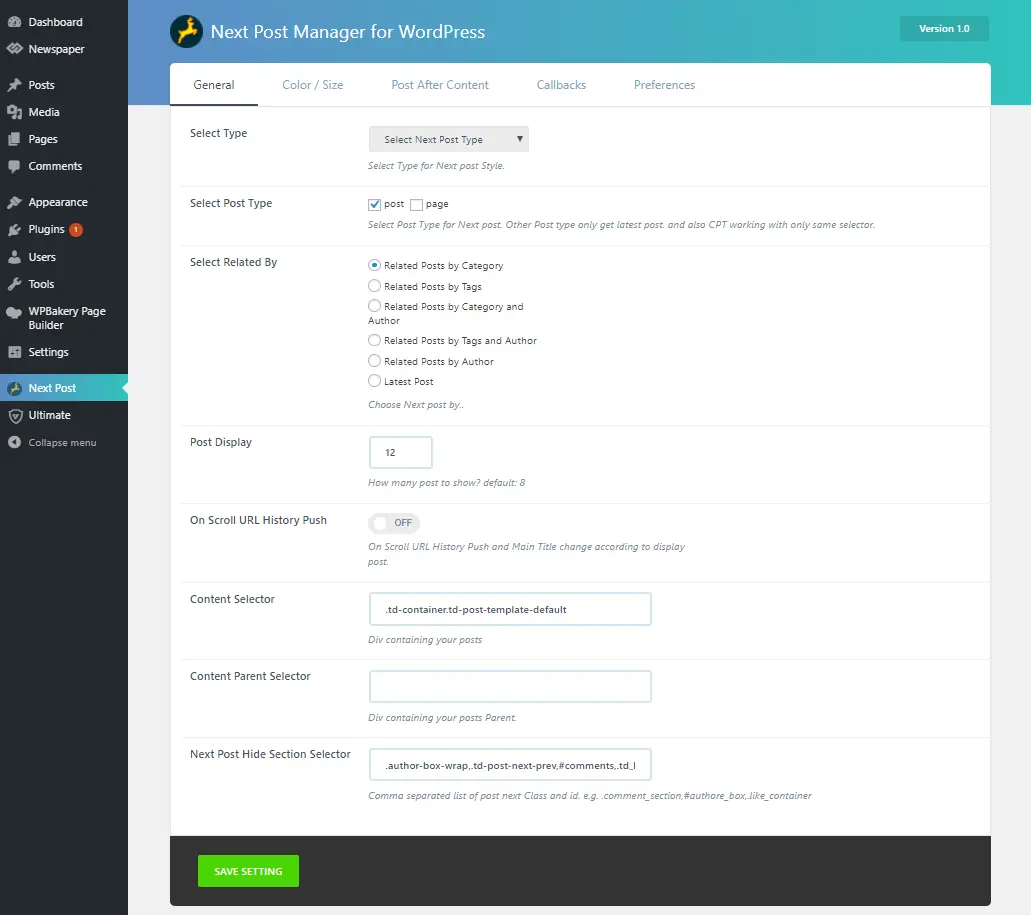Click the empty Content Parent Selector field

(510, 686)
